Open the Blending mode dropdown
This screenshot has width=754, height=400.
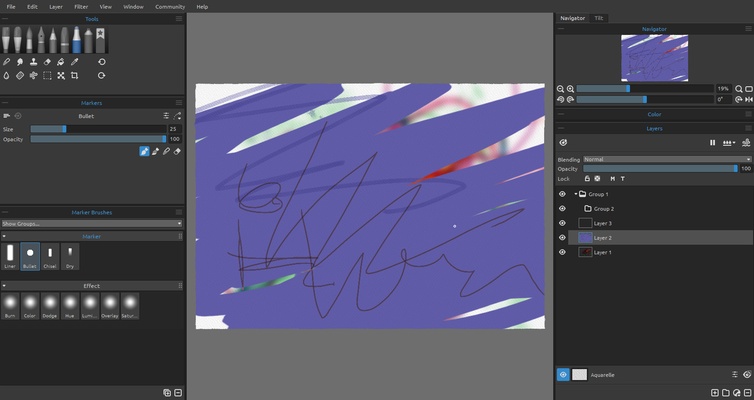click(x=667, y=159)
